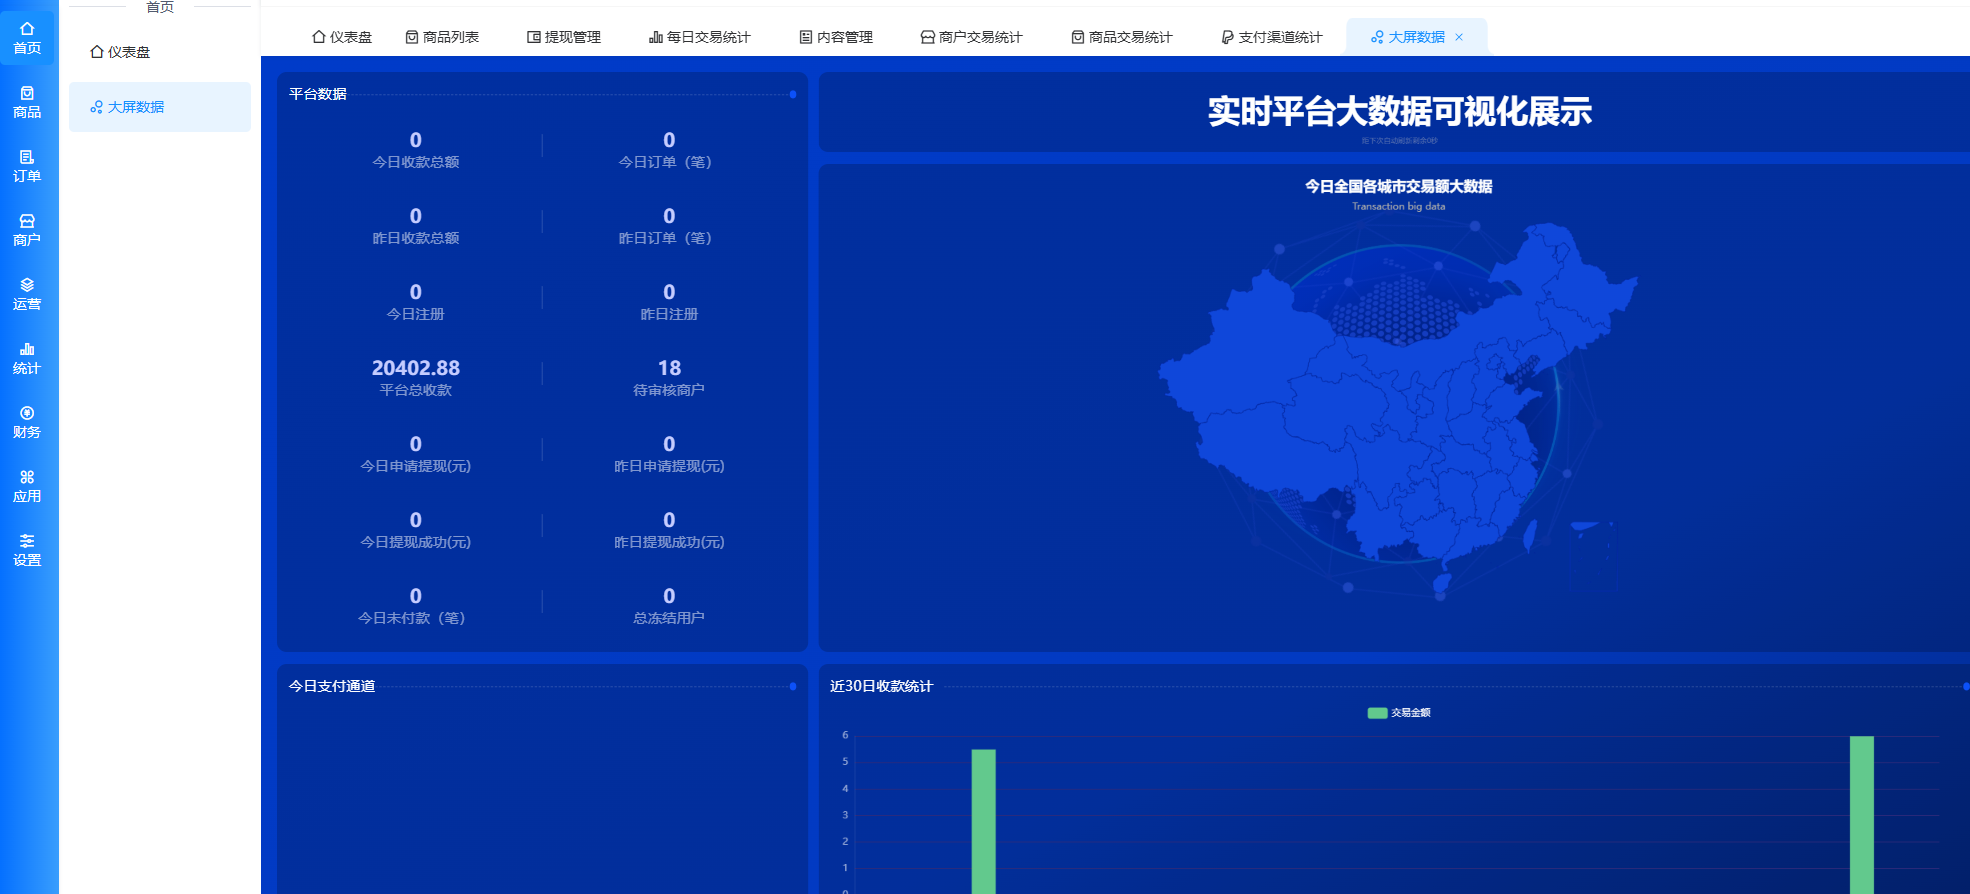Select the 运营 operations sidebar icon
Viewport: 1970px width, 894px height.
click(x=27, y=294)
